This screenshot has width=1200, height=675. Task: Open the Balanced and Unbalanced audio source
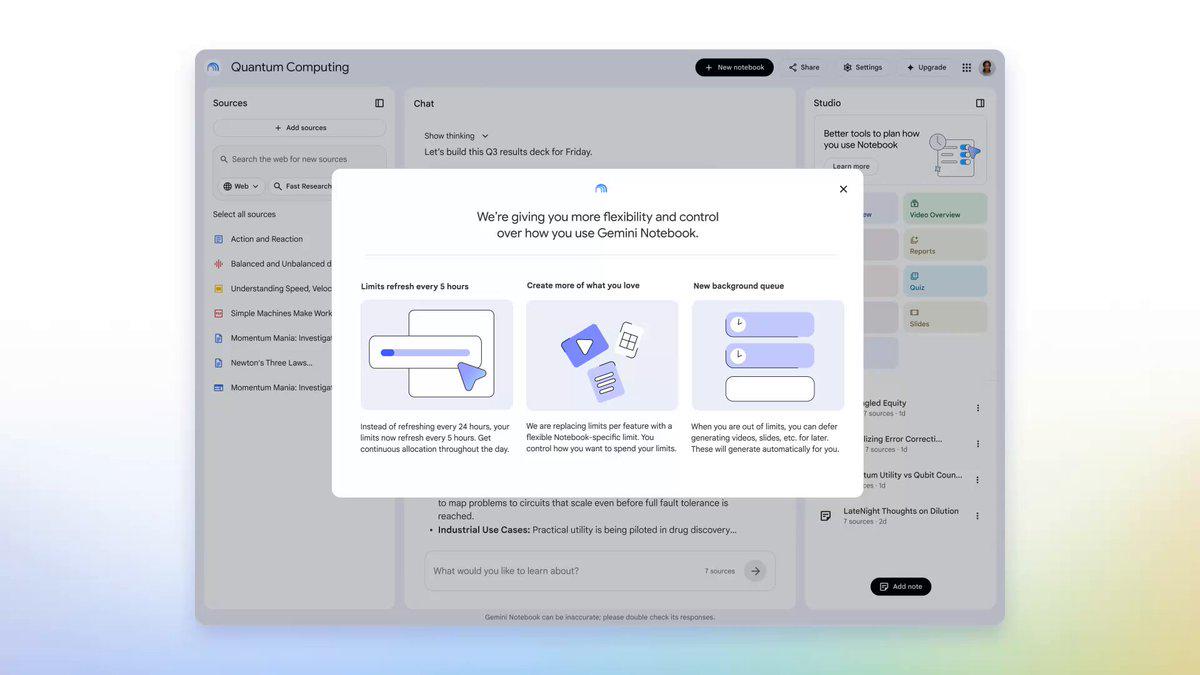[x=282, y=264]
